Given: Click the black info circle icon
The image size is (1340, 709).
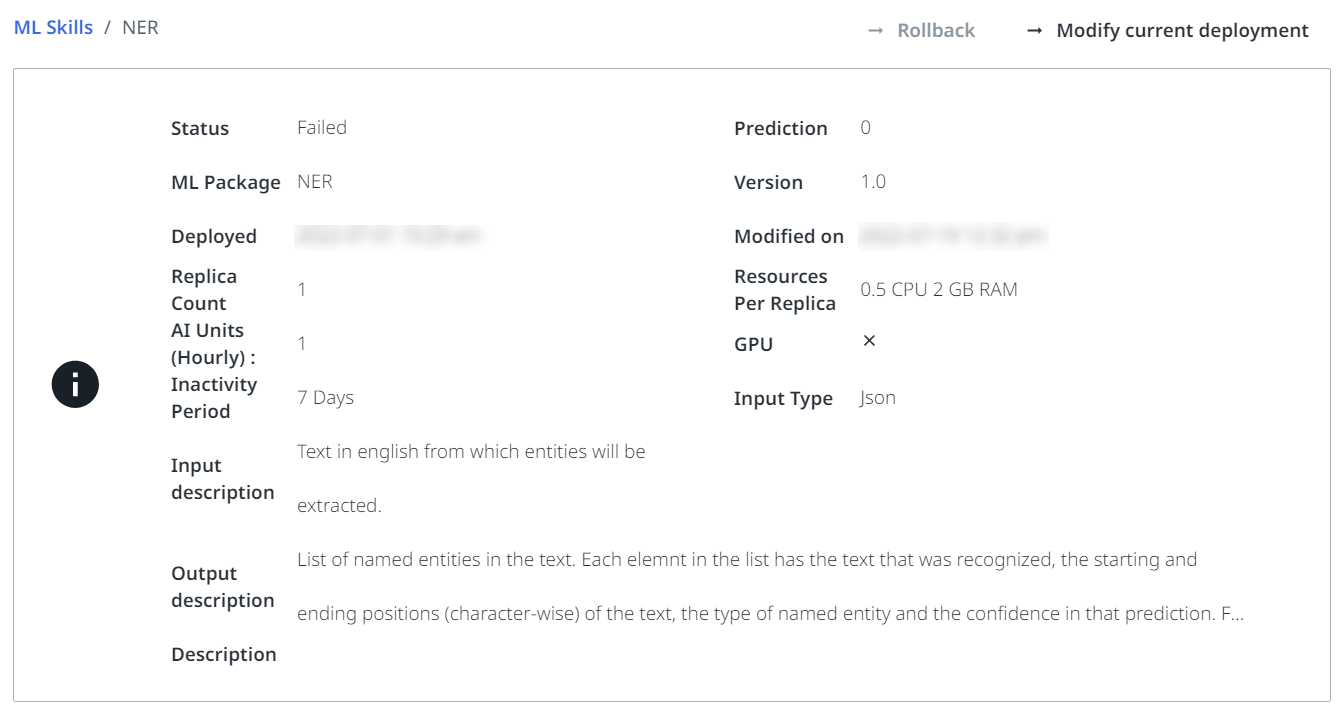Looking at the screenshot, I should click(75, 384).
